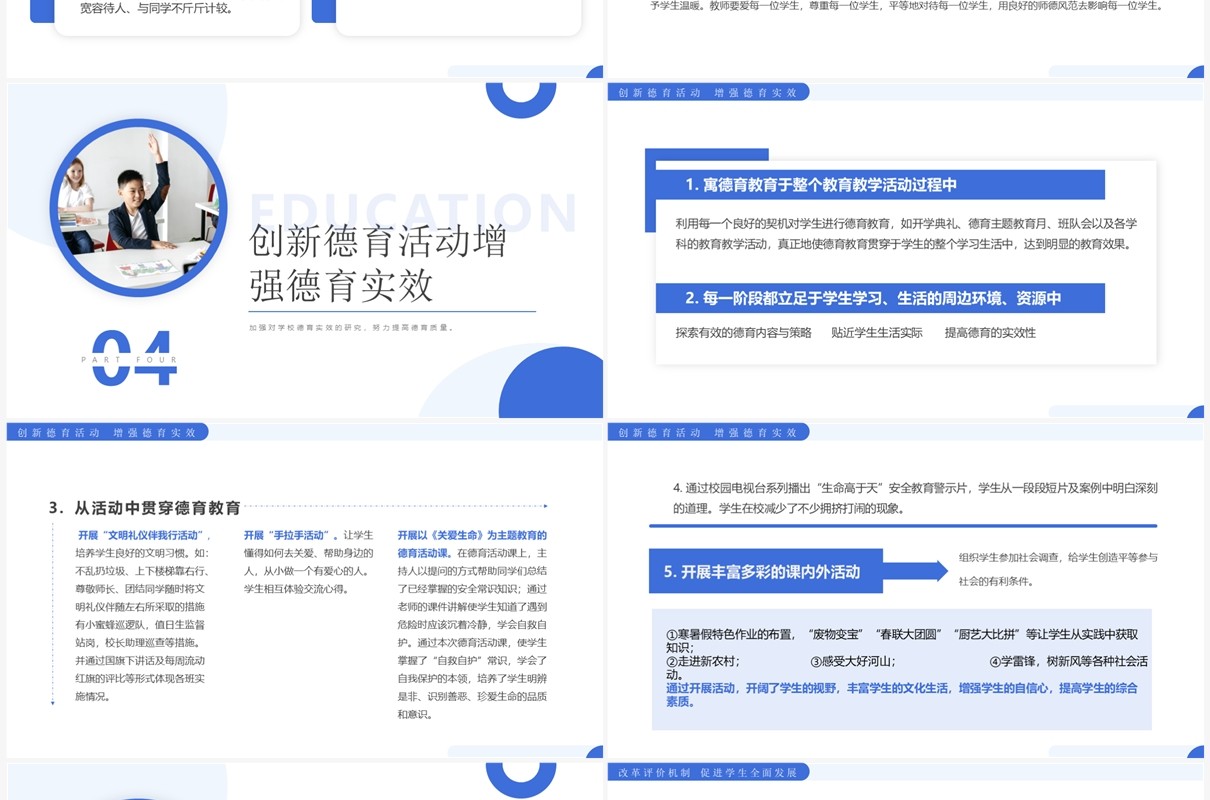The width and height of the screenshot is (1210, 800).
Task: Click bottom tag 改革评价机制 促进学生全面发展
Action: point(708,772)
